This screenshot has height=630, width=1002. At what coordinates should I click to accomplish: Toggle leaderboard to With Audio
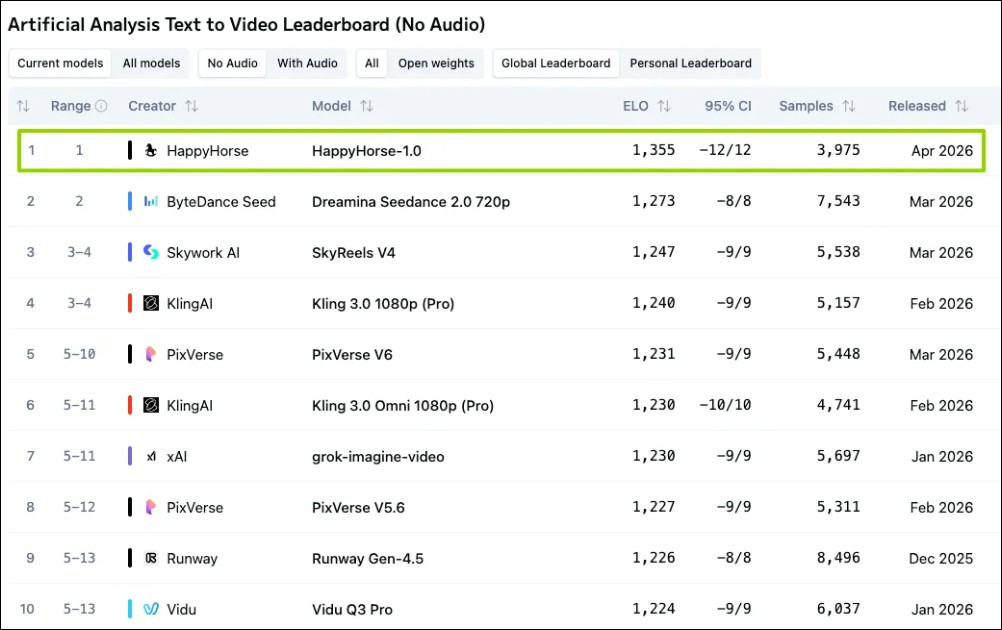click(x=307, y=63)
